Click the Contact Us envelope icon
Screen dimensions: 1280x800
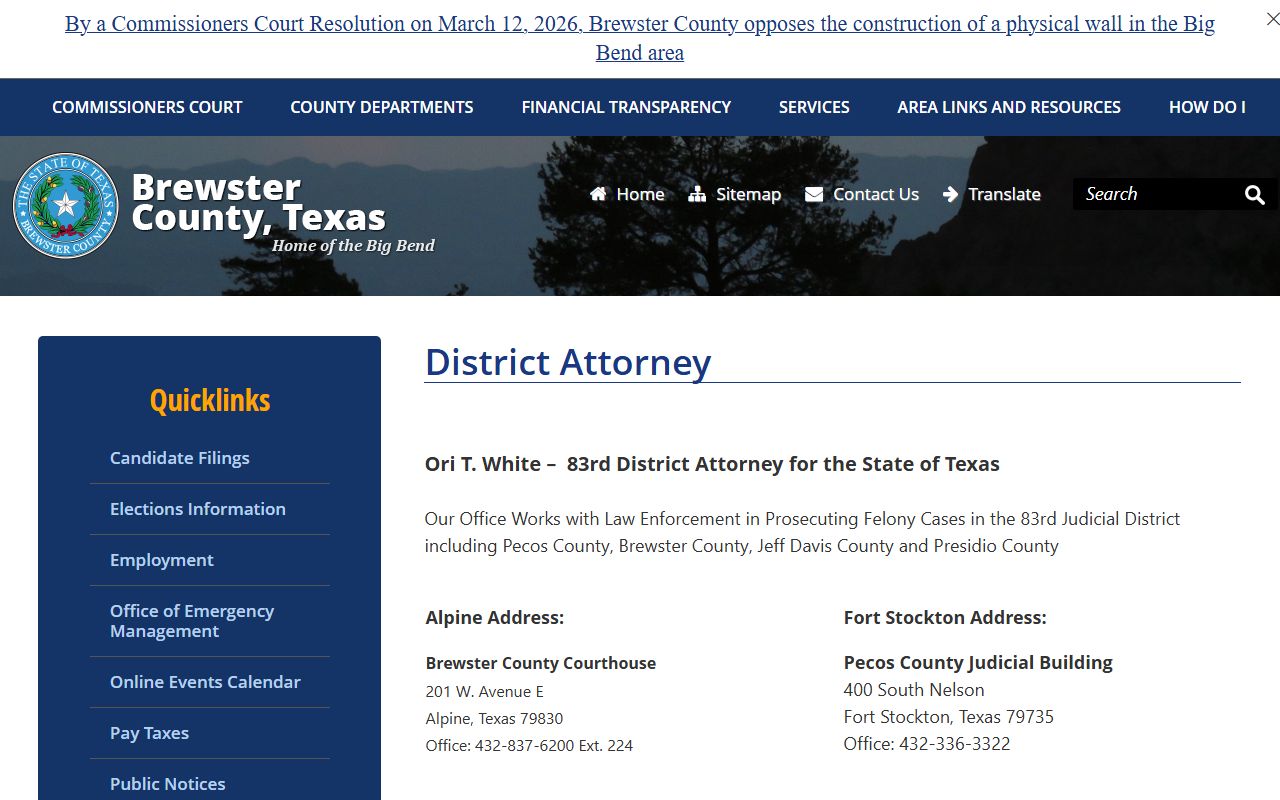pos(814,194)
